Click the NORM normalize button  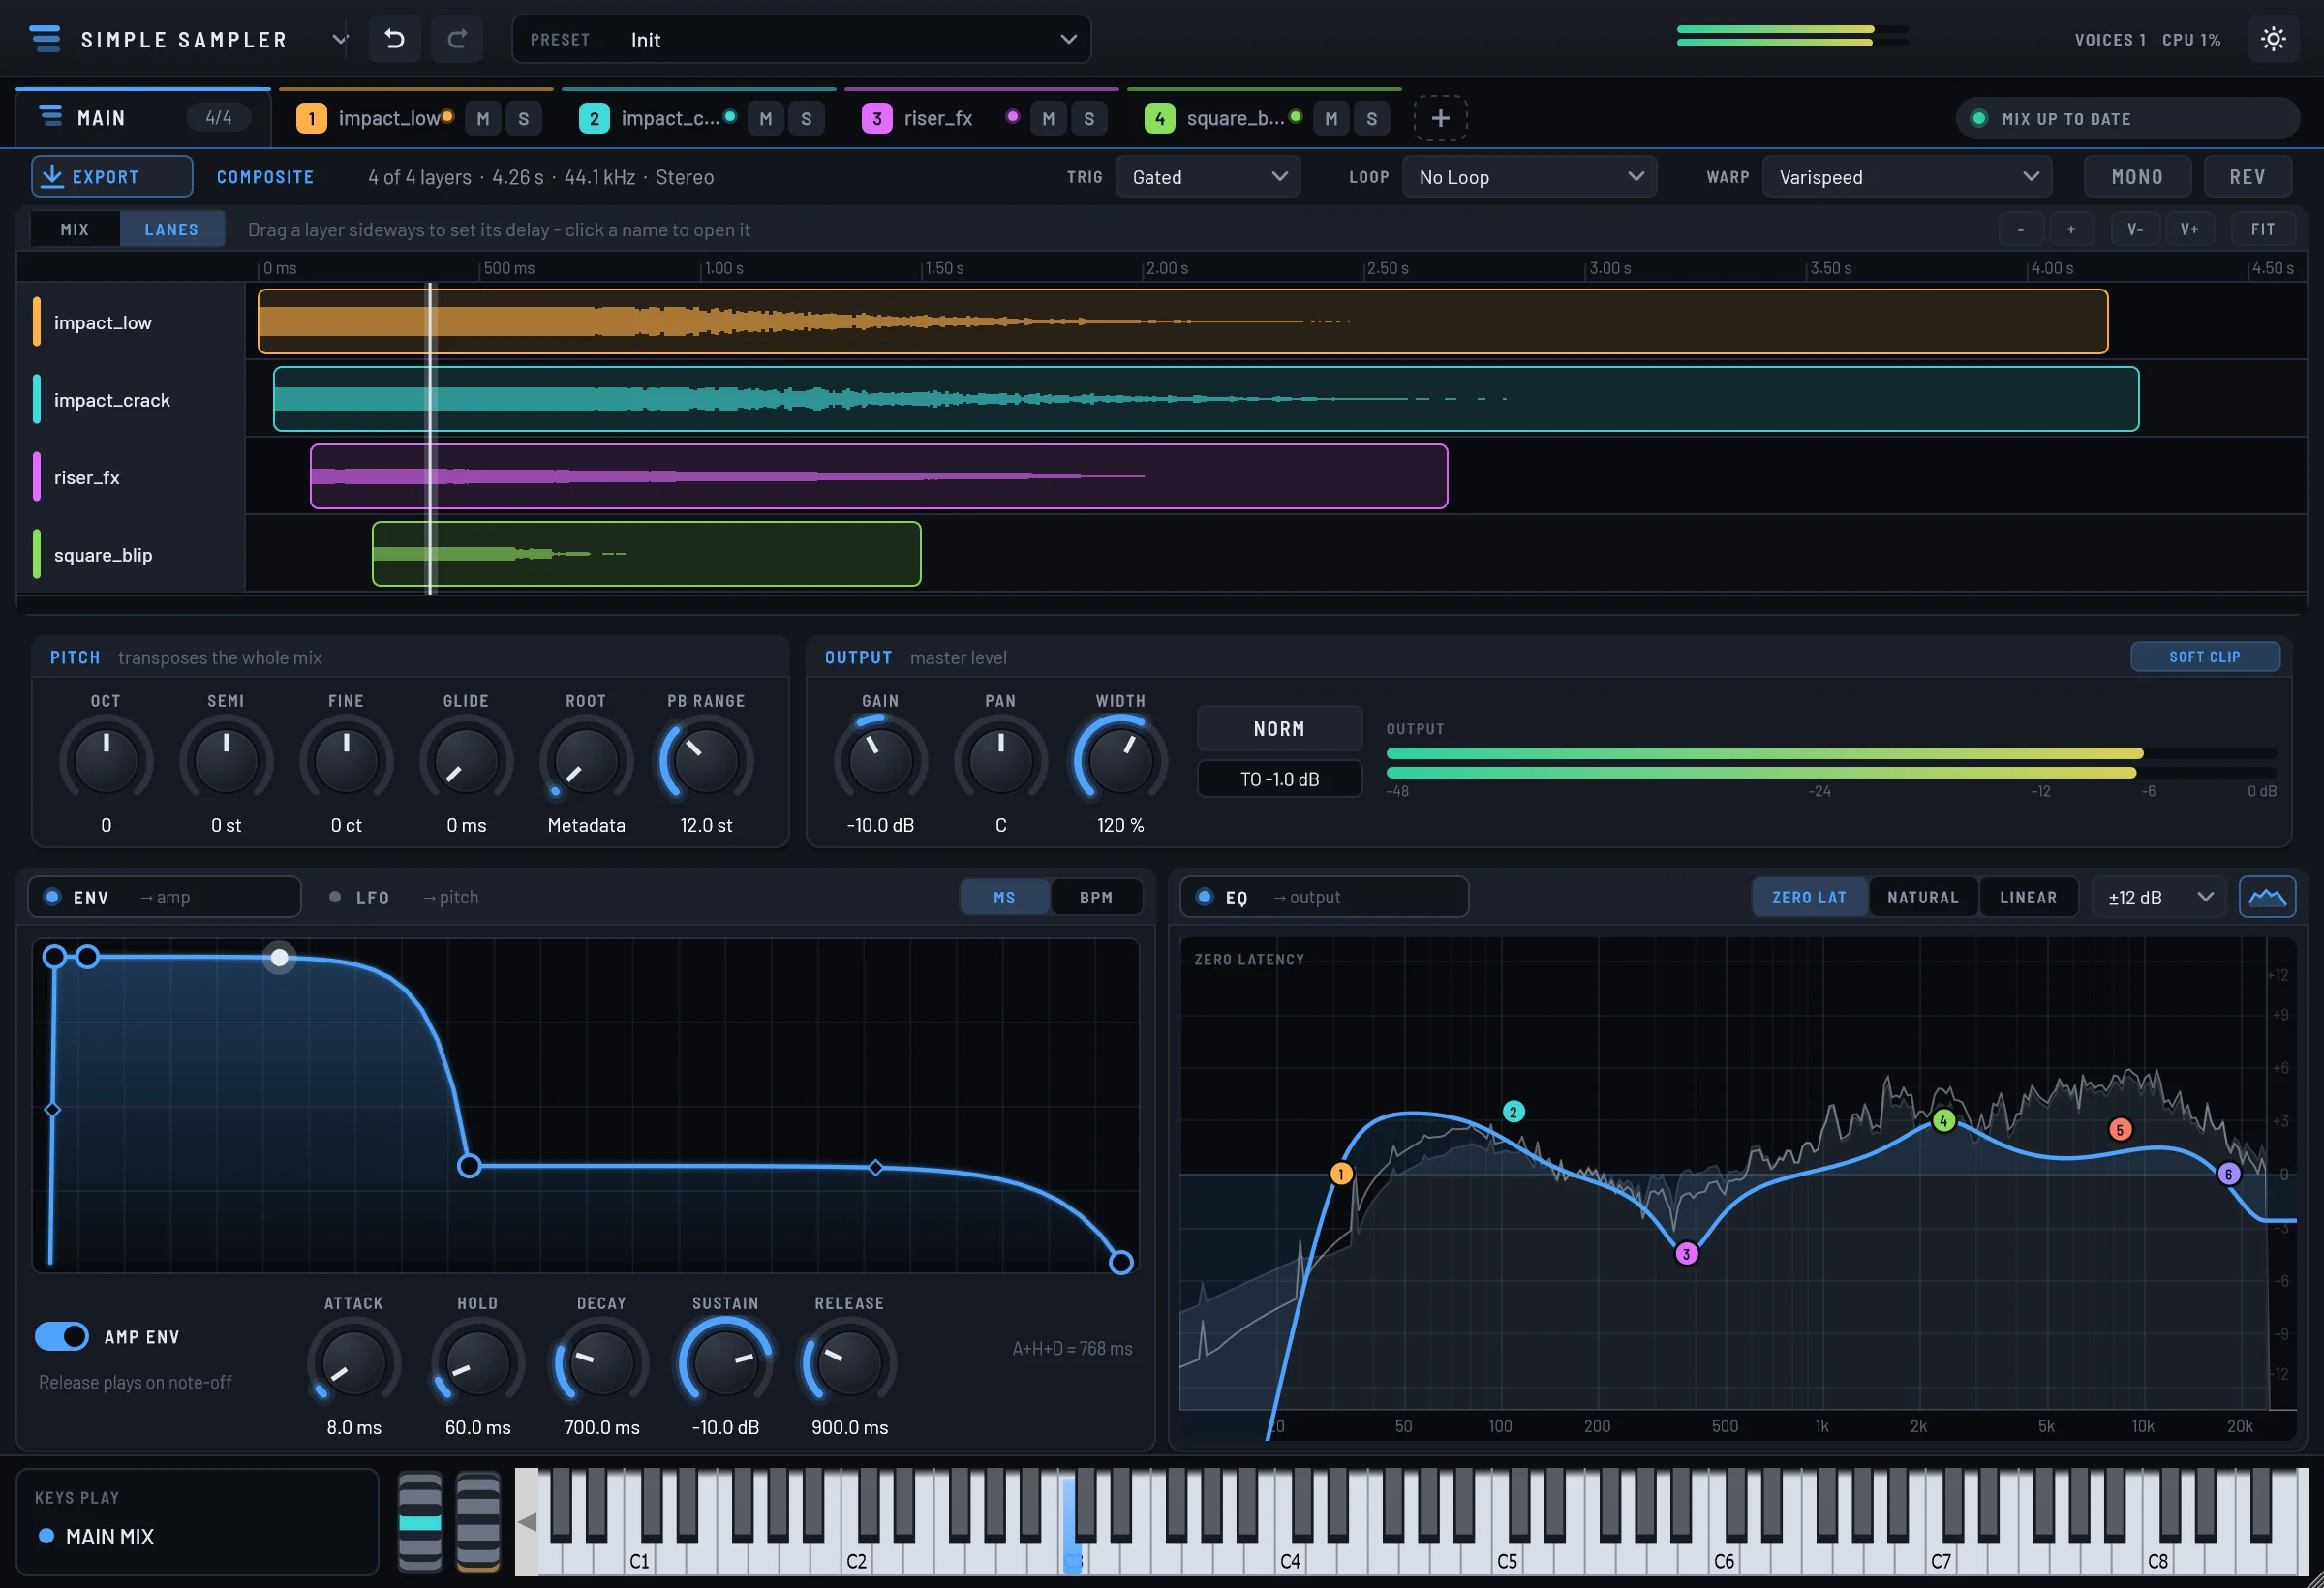[x=1279, y=729]
